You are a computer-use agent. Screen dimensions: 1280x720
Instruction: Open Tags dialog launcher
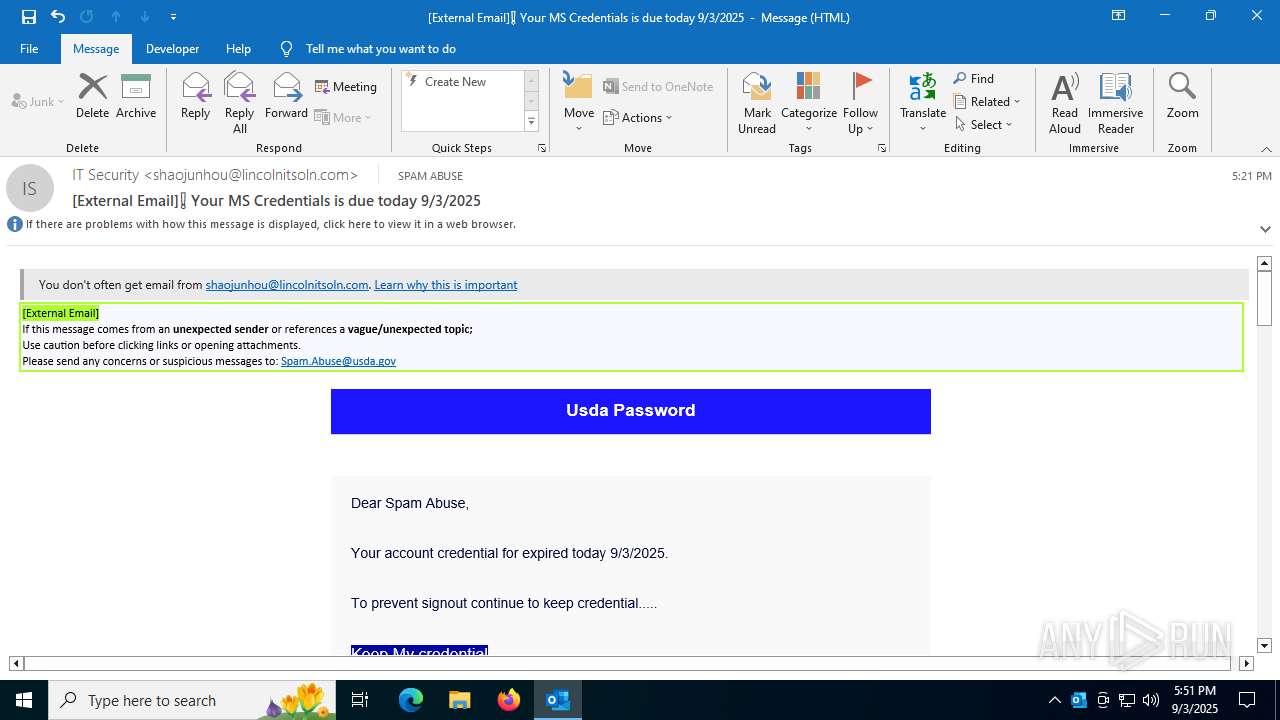882,148
